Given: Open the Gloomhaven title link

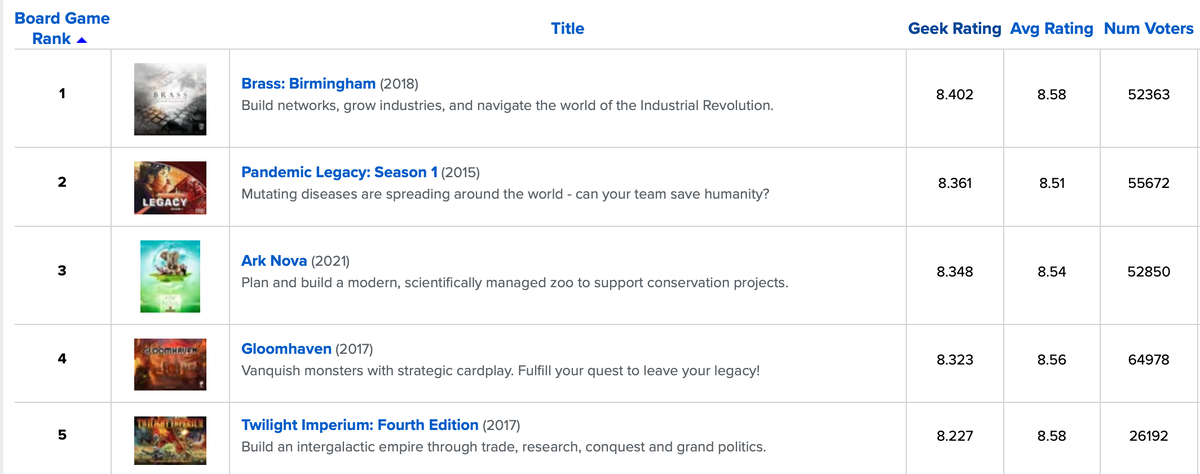Looking at the screenshot, I should (x=287, y=349).
